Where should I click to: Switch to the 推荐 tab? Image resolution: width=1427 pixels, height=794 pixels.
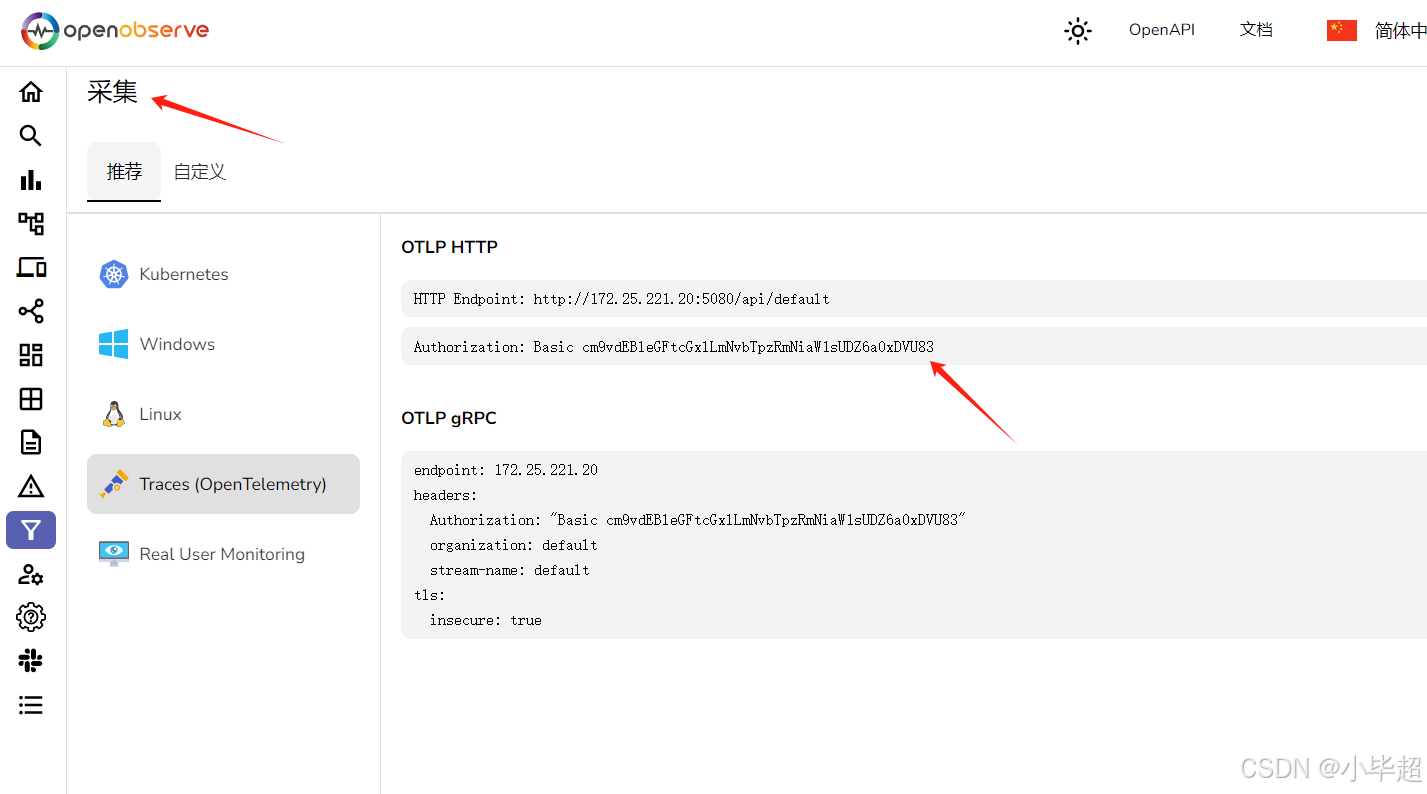(124, 172)
